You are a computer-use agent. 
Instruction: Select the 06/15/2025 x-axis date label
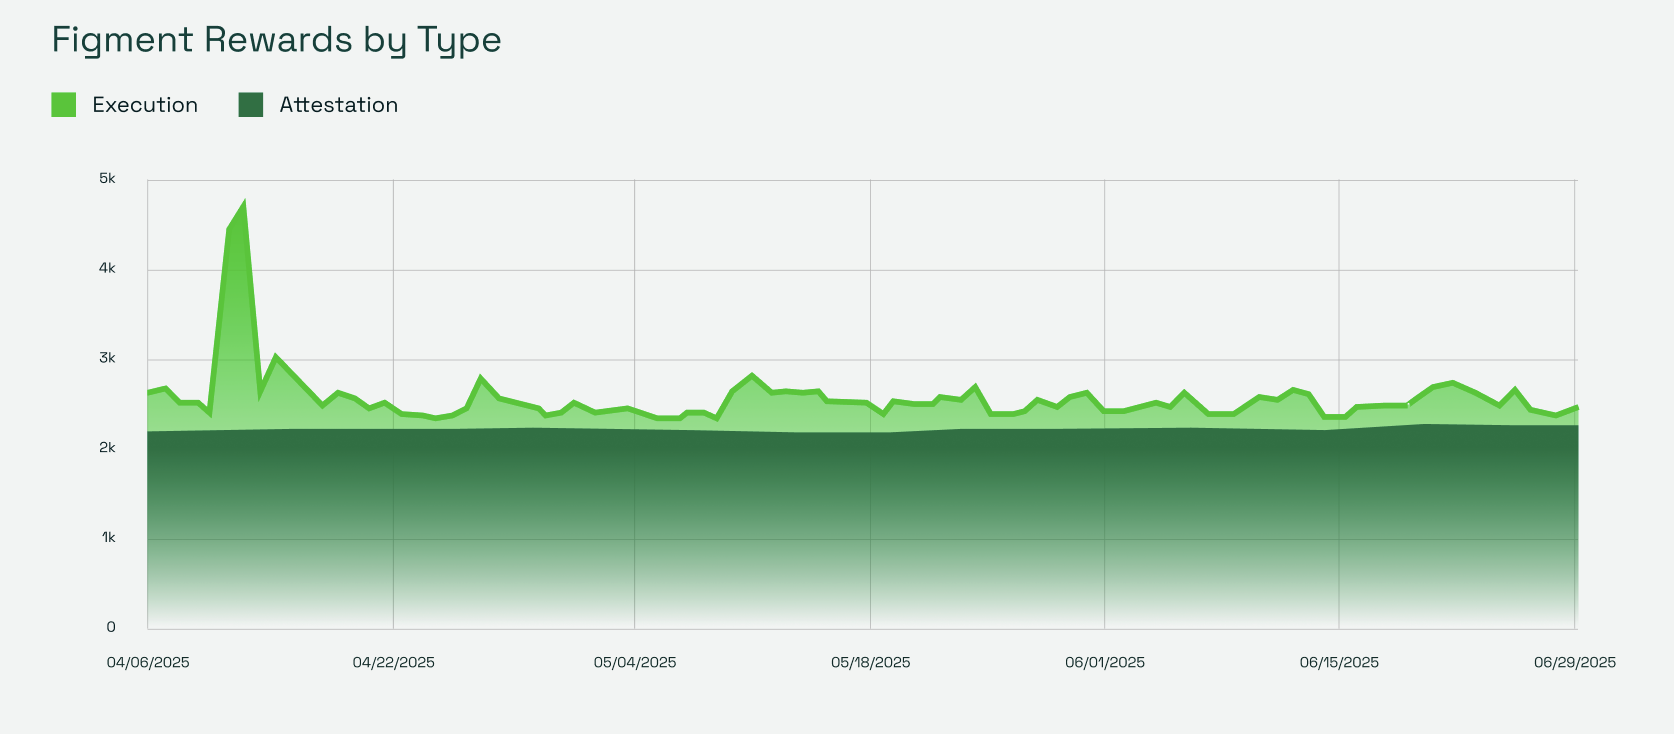click(1339, 663)
